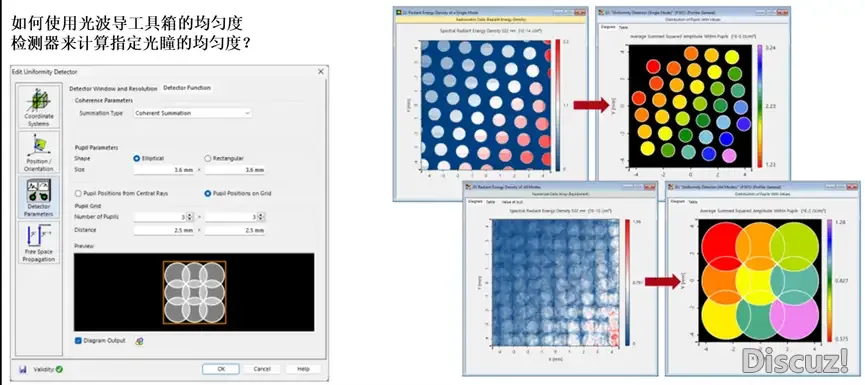Click title icon of Radiant Energy Density Single Mode window
This screenshot has height=385, width=865.
pyautogui.click(x=398, y=12)
